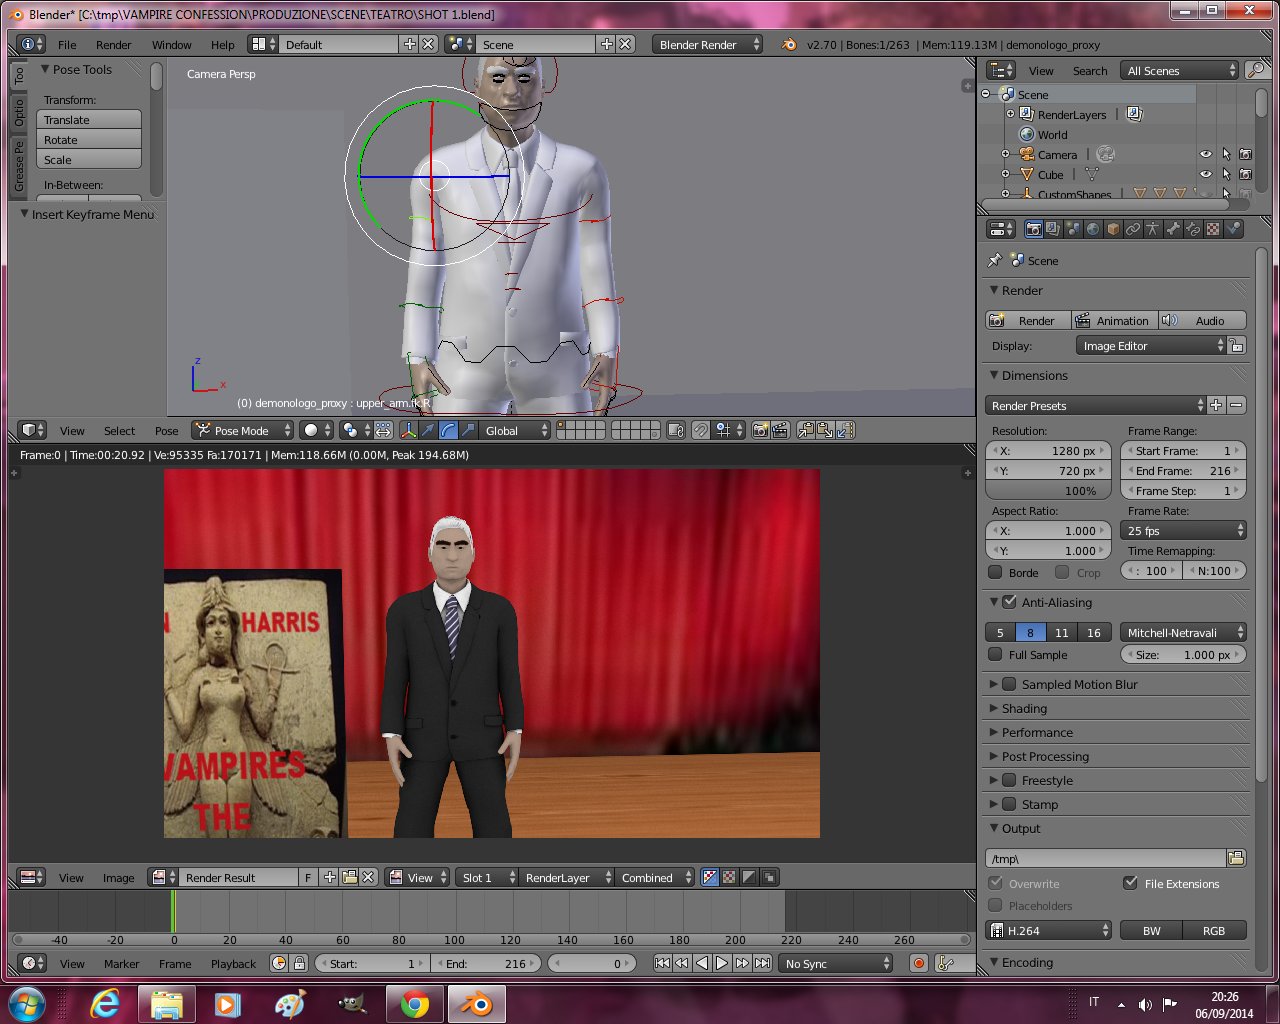Disable the Anti-Aliasing checkbox

(1009, 602)
